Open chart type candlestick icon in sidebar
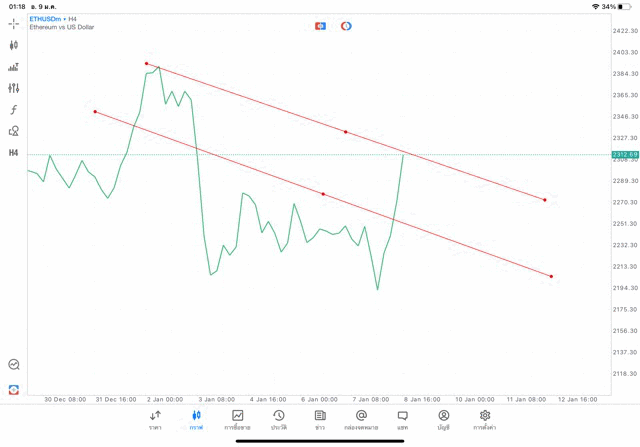 pyautogui.click(x=14, y=45)
